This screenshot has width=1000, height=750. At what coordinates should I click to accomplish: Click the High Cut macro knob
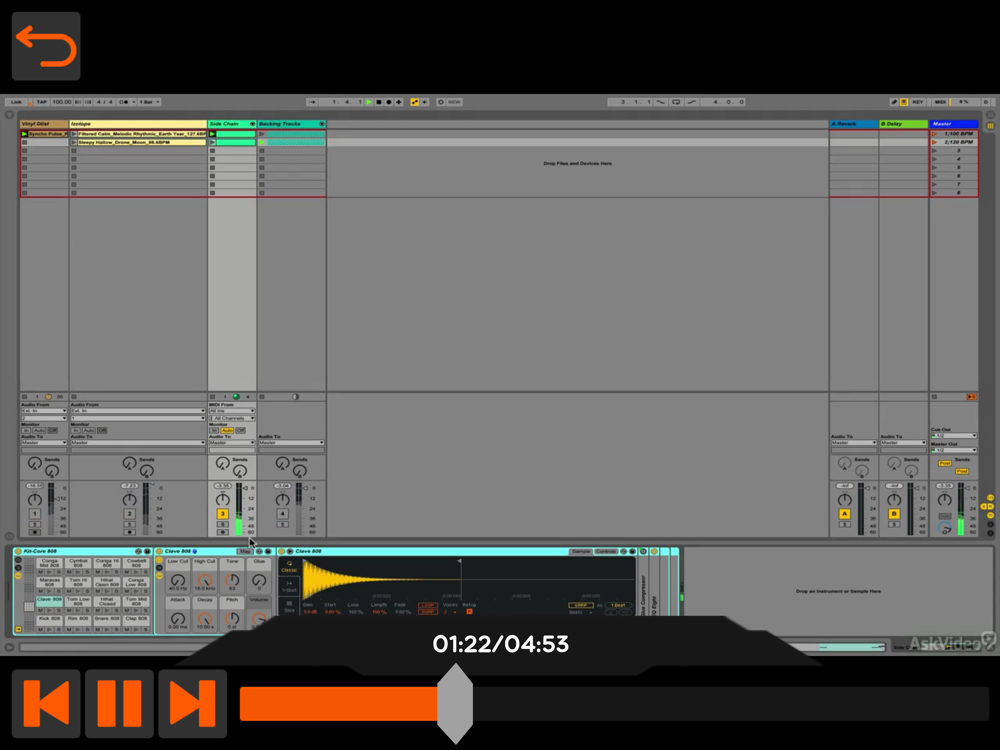click(x=205, y=580)
